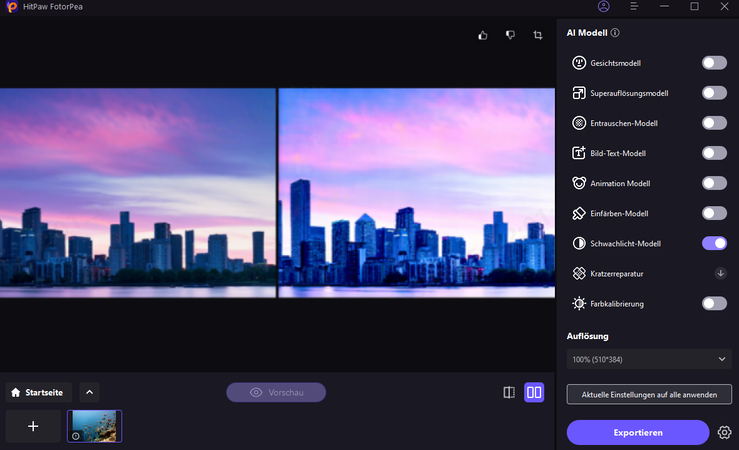Switch to side-by-side compare view
Screen dimensions: 739x450
pos(534,393)
